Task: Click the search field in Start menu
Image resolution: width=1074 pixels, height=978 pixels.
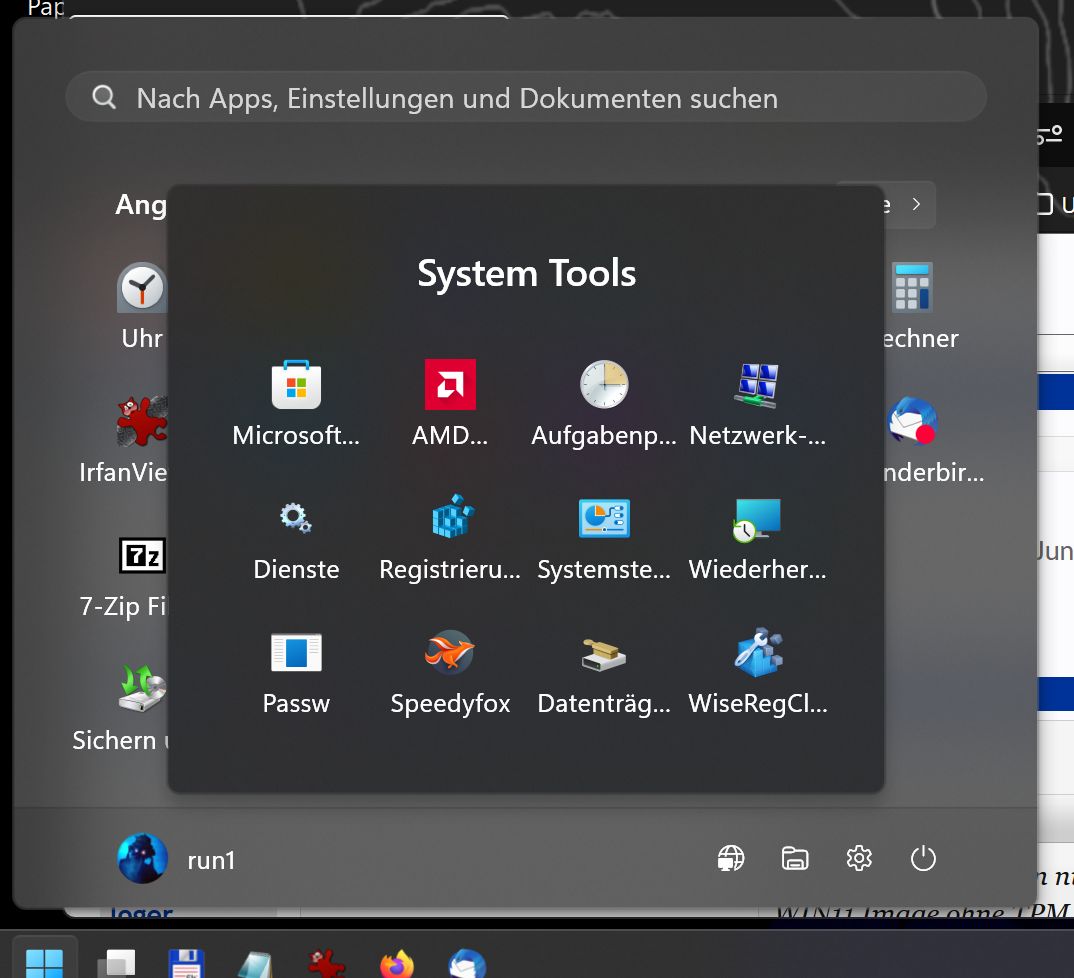Action: [x=526, y=97]
